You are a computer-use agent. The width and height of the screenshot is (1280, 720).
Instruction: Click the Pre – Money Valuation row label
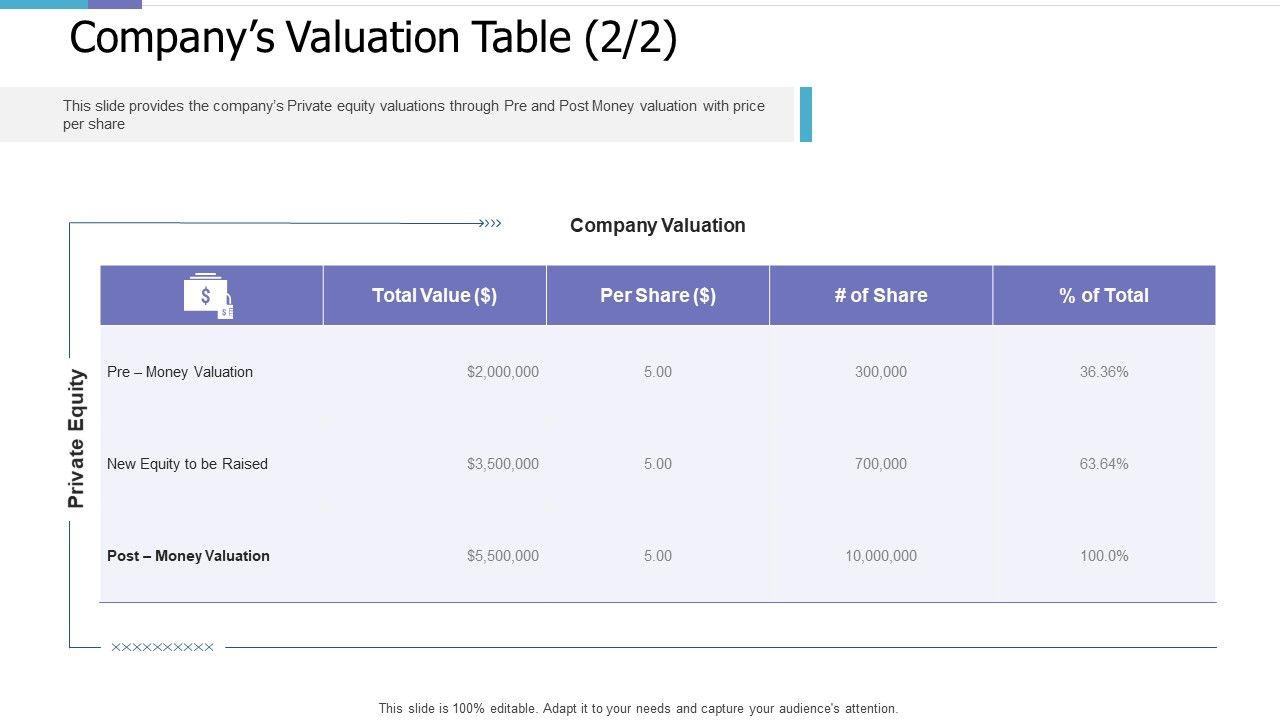[x=180, y=372]
